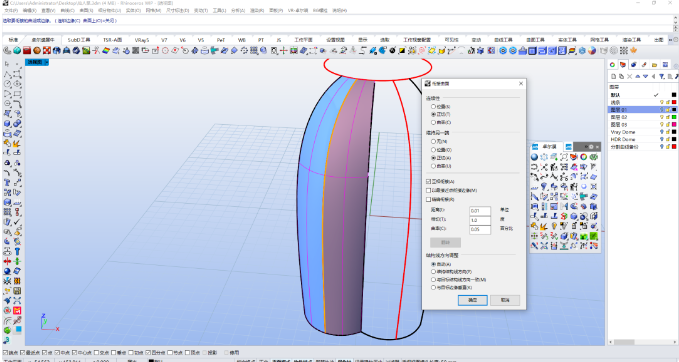The height and width of the screenshot is (362, 679).
Task: Click the 距离 value input field
Action: [480, 211]
